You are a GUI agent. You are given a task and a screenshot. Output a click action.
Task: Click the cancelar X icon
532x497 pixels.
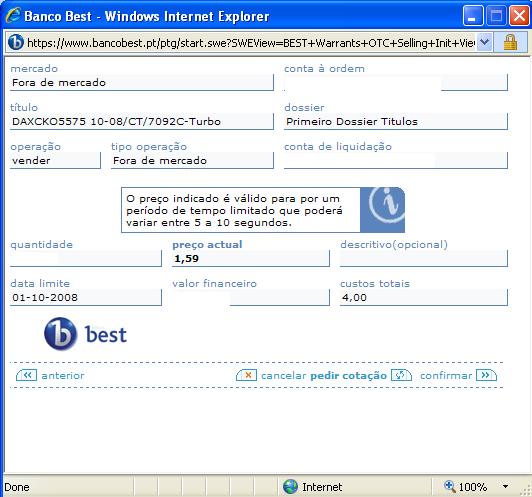coord(247,375)
